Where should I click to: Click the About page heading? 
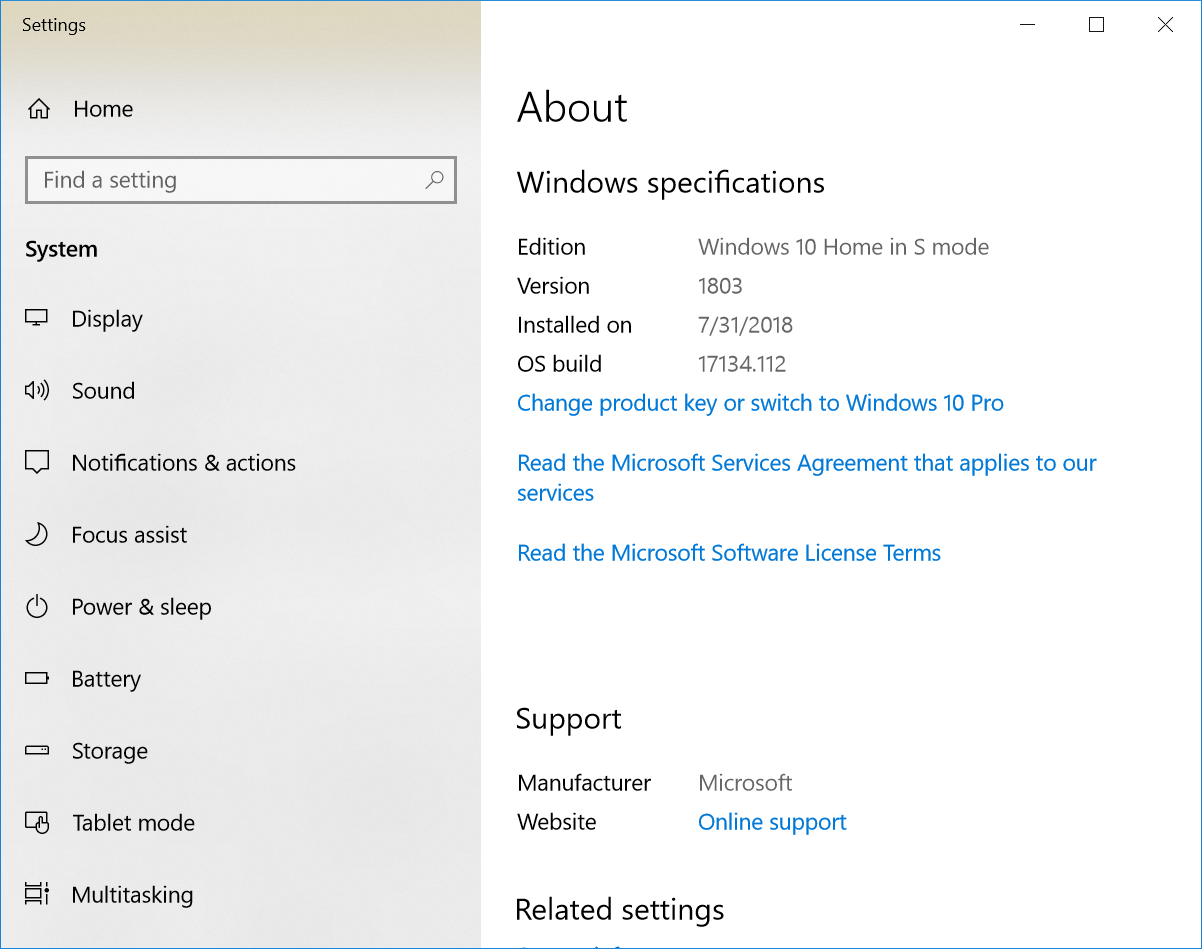tap(573, 108)
